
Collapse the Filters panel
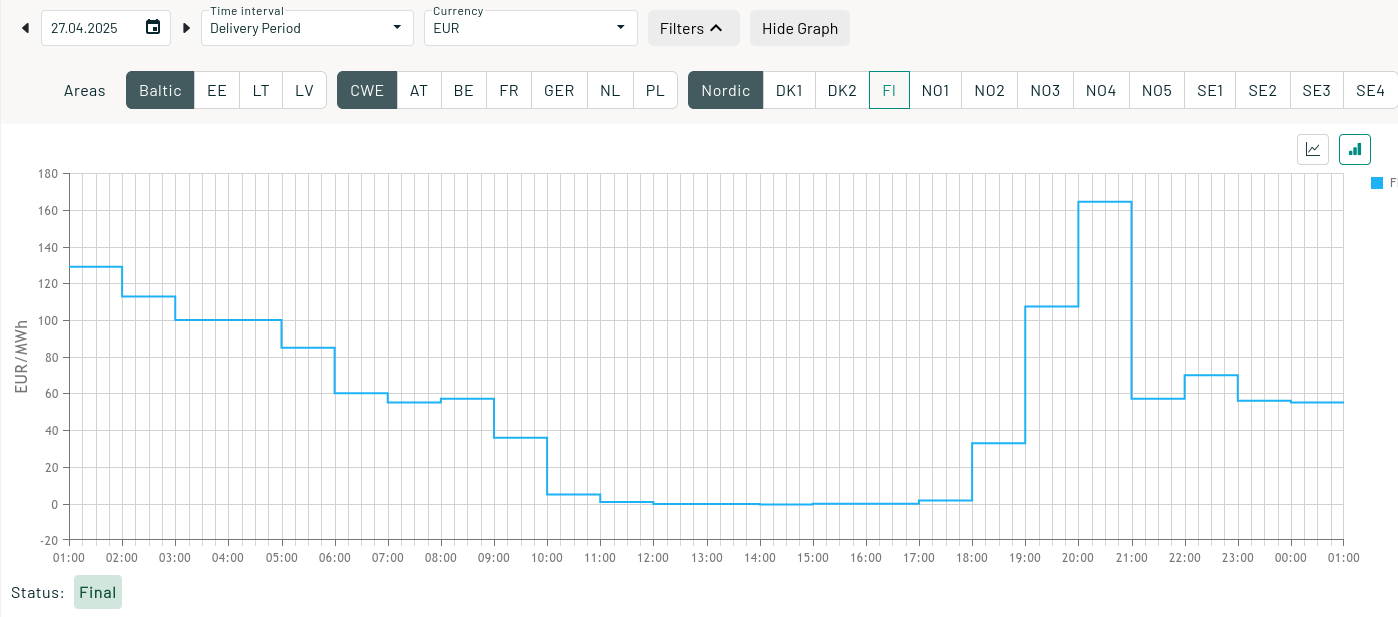click(x=693, y=28)
